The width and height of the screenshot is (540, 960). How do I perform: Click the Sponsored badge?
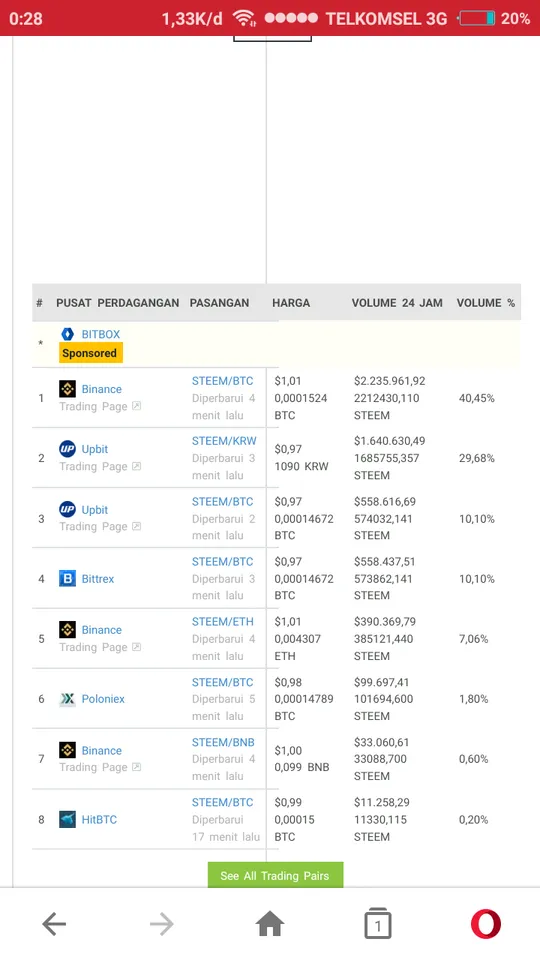[91, 353]
